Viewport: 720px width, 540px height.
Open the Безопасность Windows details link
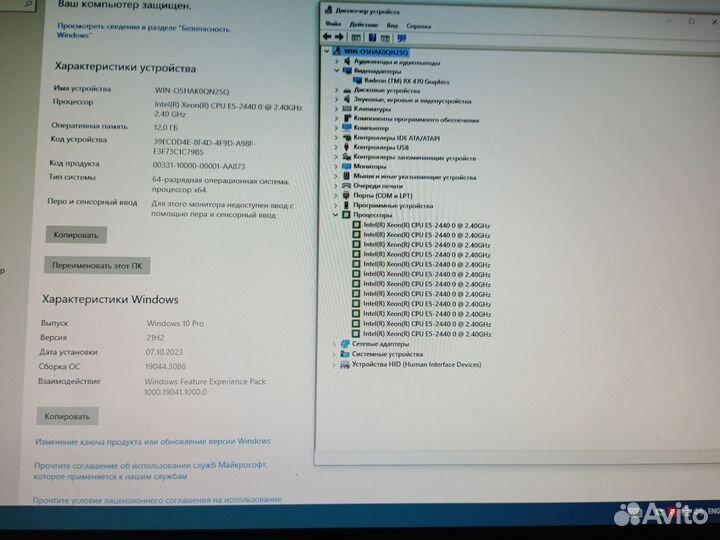pos(144,31)
